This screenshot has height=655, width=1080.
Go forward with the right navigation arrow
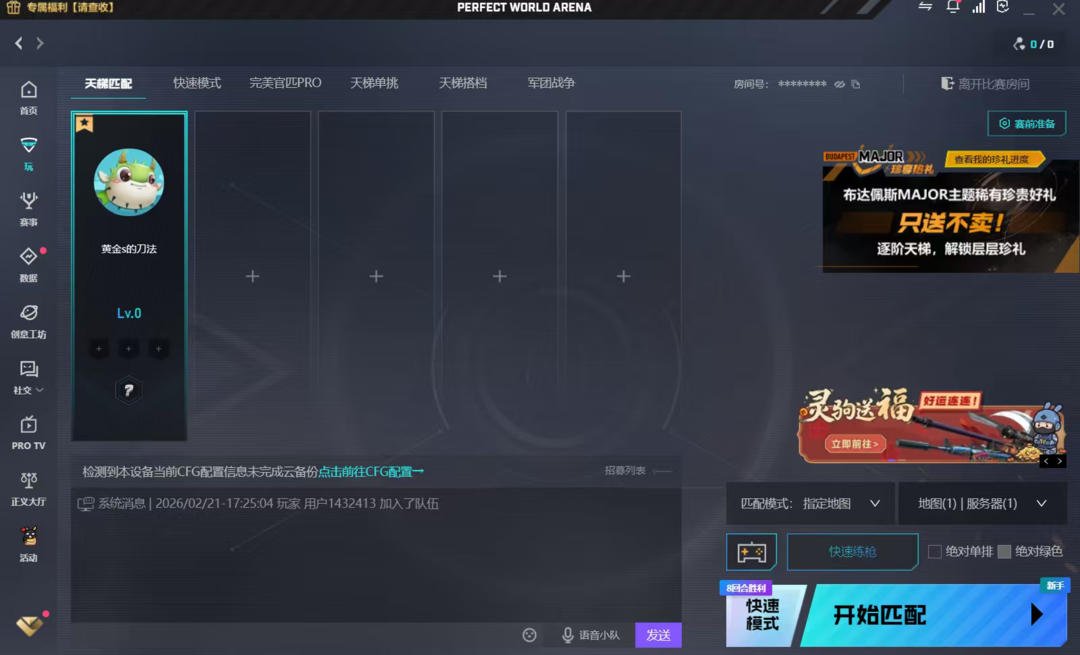pyautogui.click(x=40, y=43)
